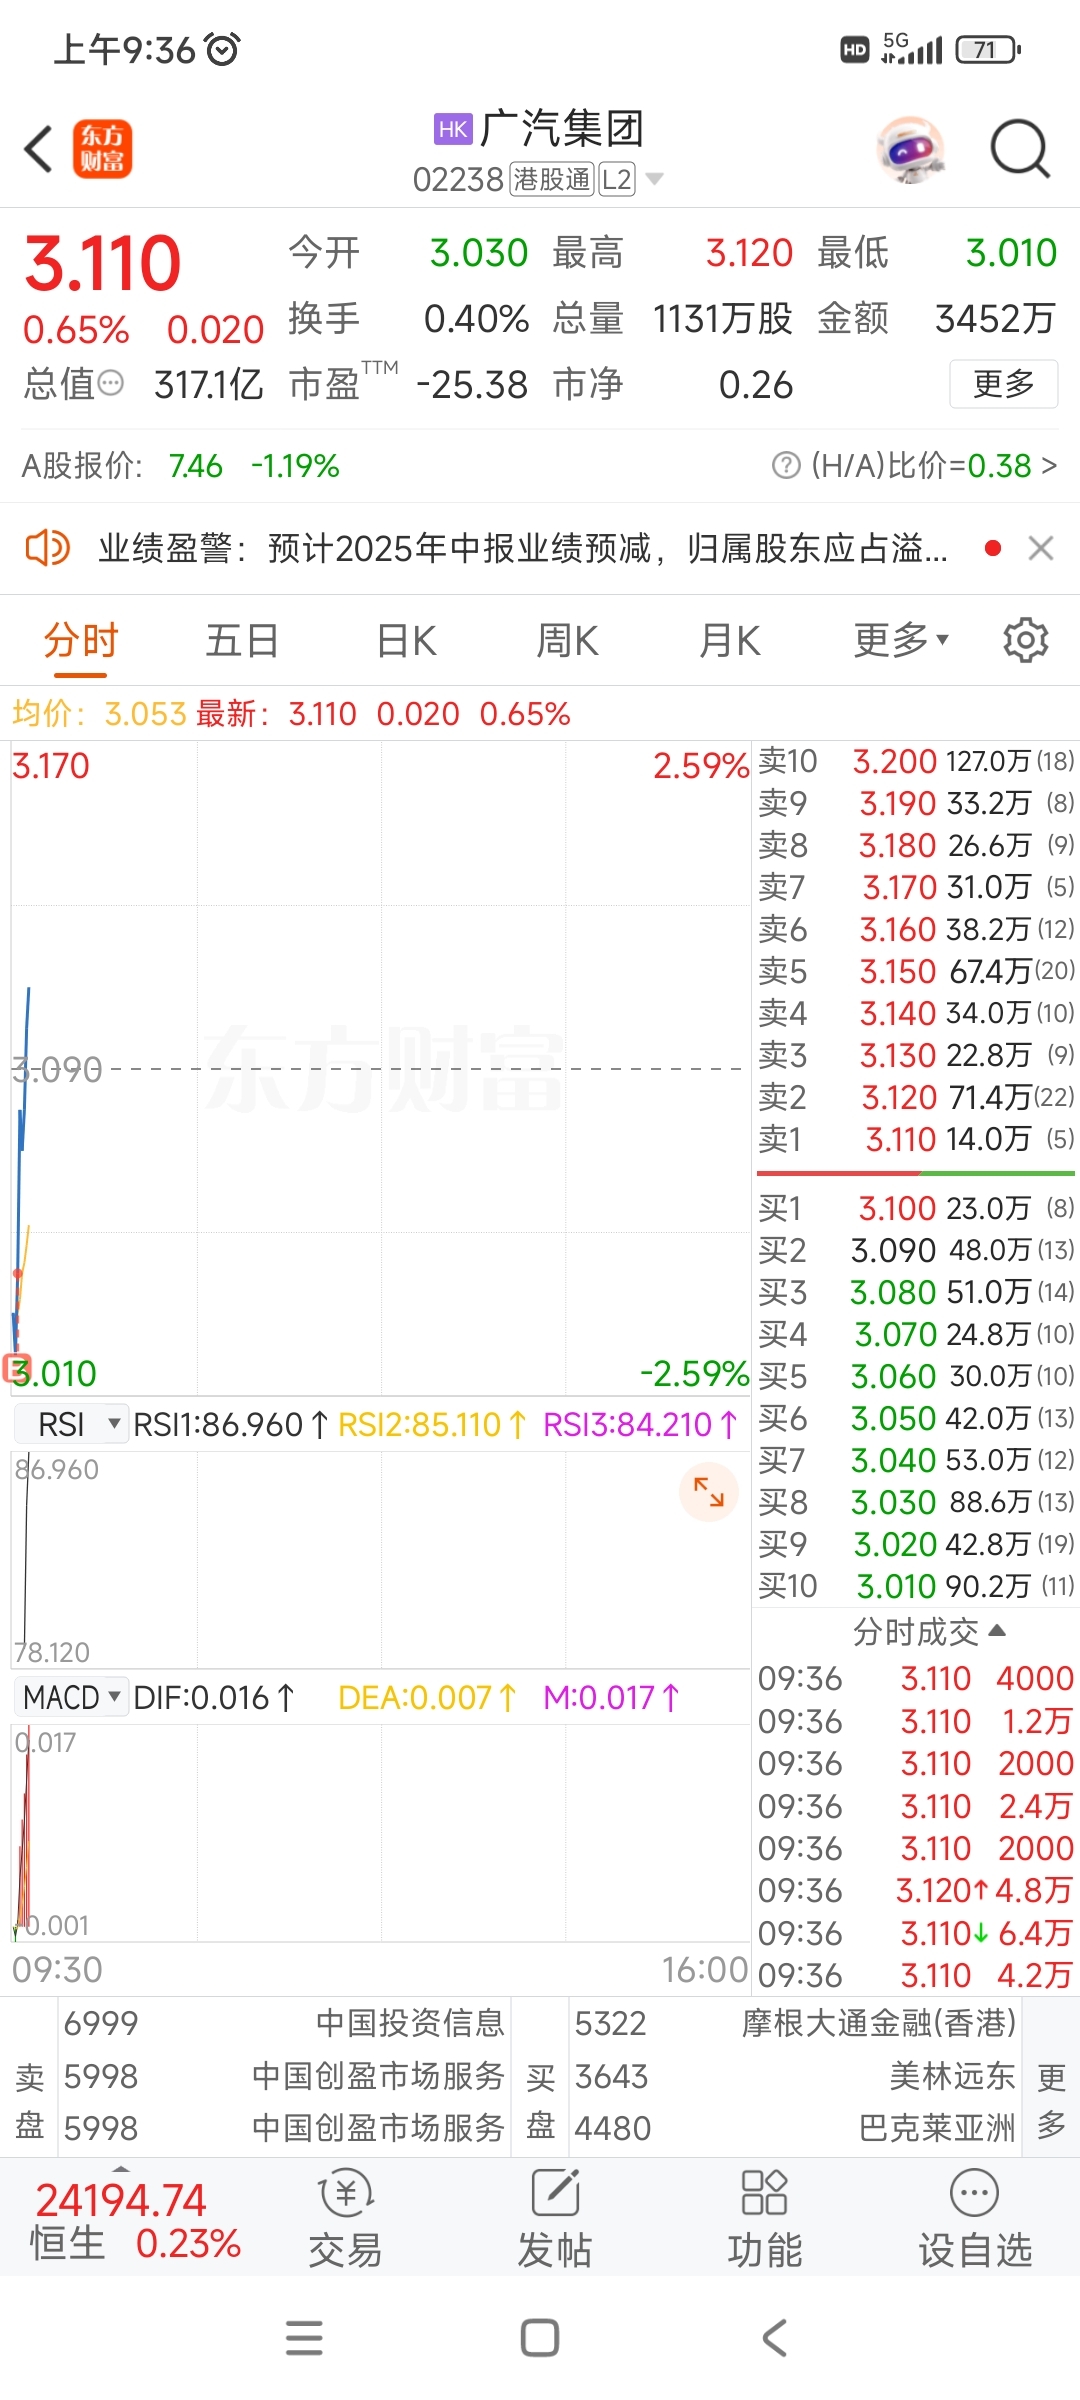This screenshot has width=1080, height=2400.
Task: Open 发帖 post icon
Action: [555, 2218]
